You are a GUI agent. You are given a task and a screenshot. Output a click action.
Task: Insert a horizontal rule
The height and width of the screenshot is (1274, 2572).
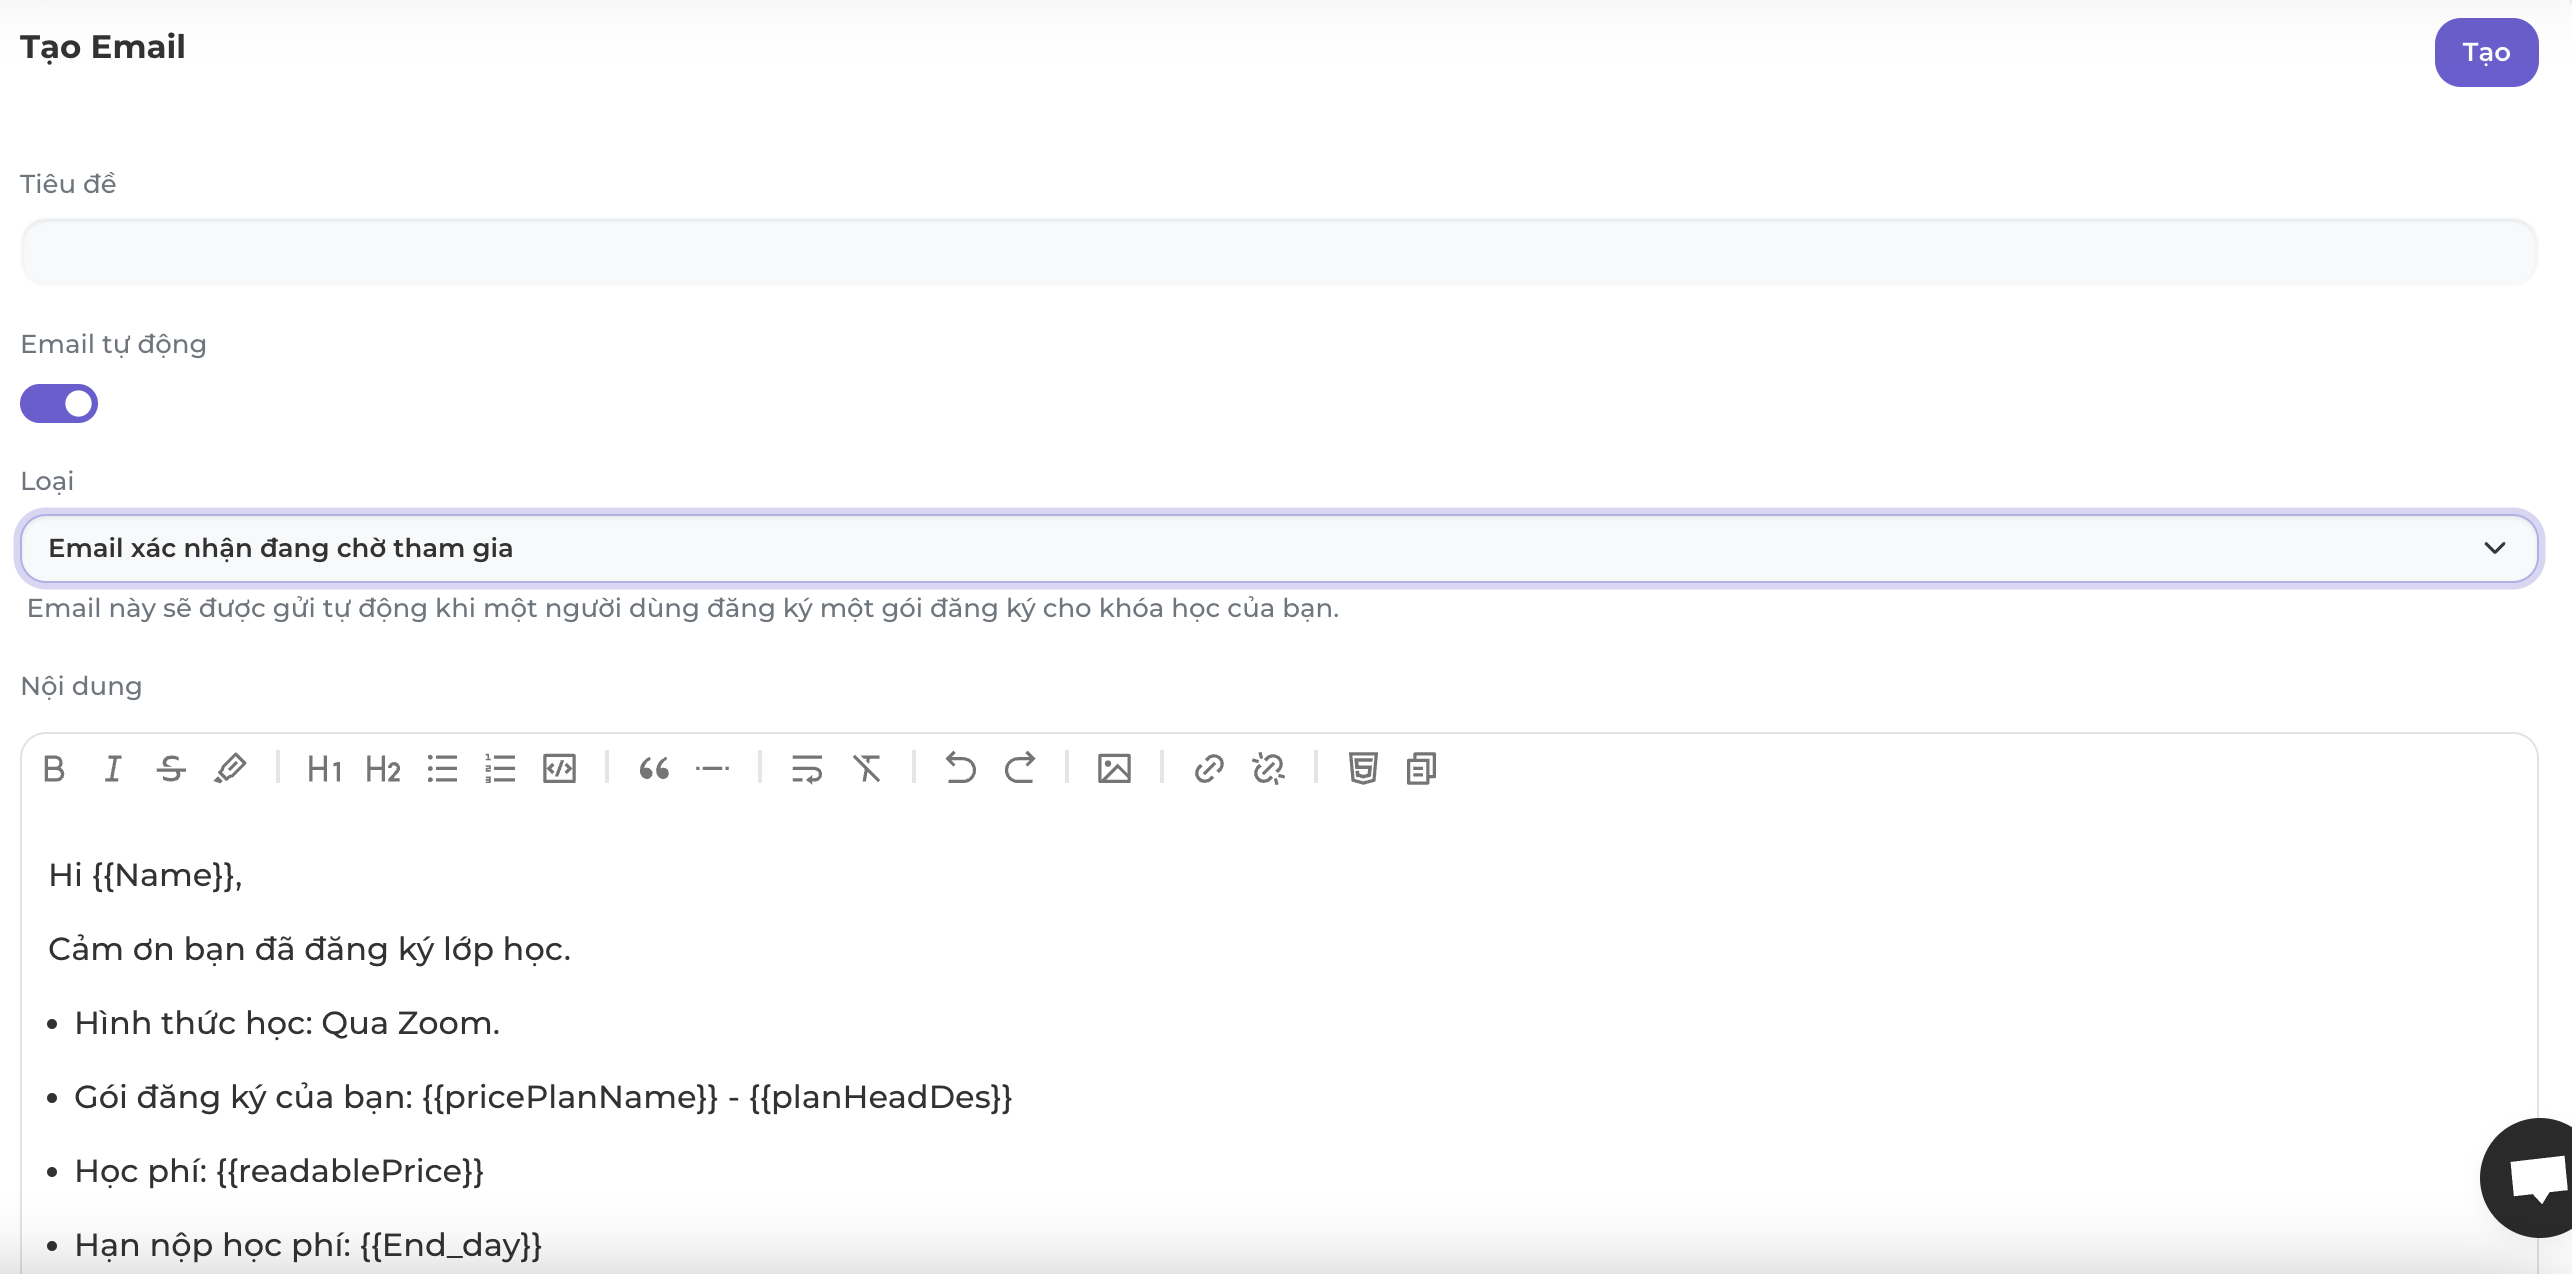712,769
